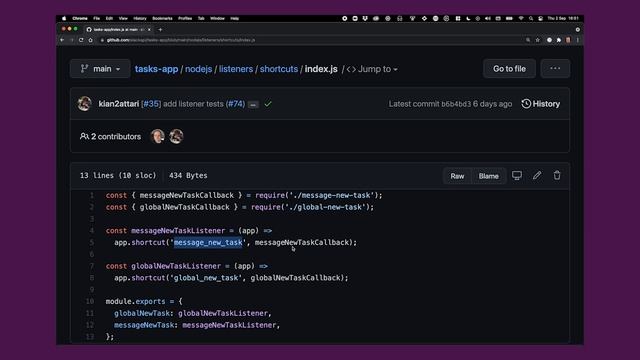Open pull request #74 link
Image resolution: width=640 pixels, height=360 pixels.
pos(236,104)
